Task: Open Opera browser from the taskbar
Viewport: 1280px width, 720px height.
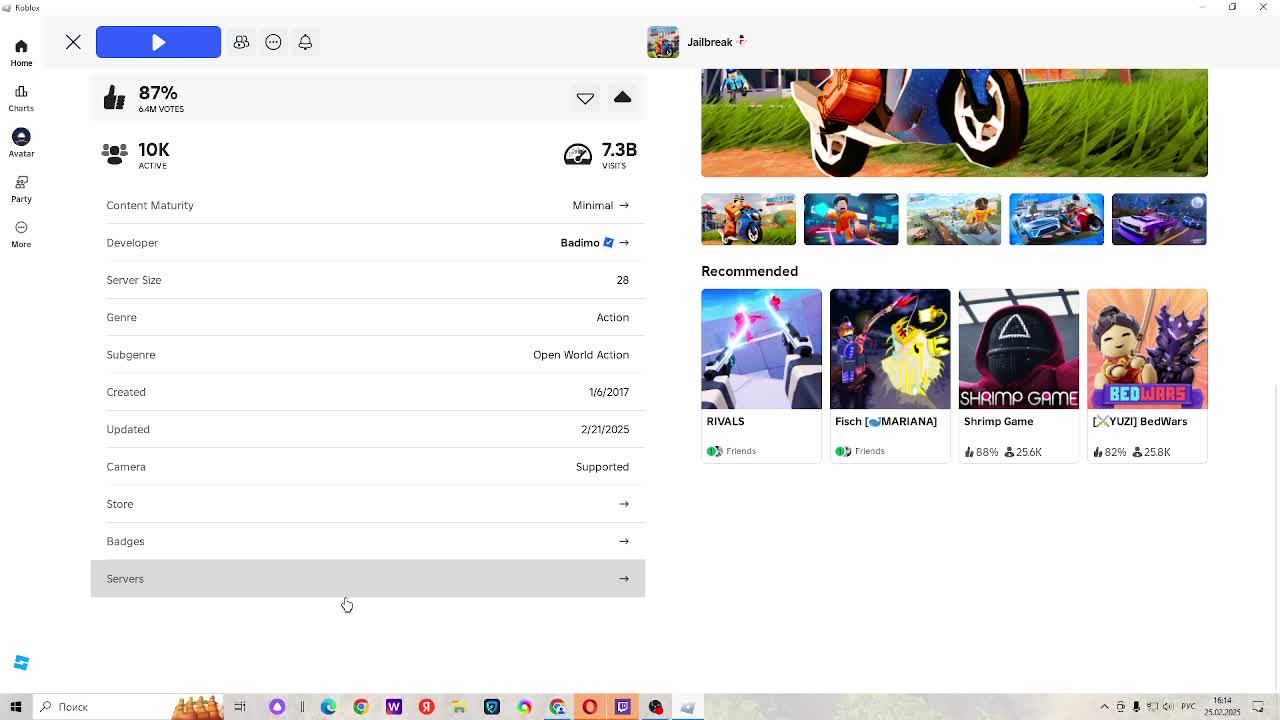Action: 590,707
